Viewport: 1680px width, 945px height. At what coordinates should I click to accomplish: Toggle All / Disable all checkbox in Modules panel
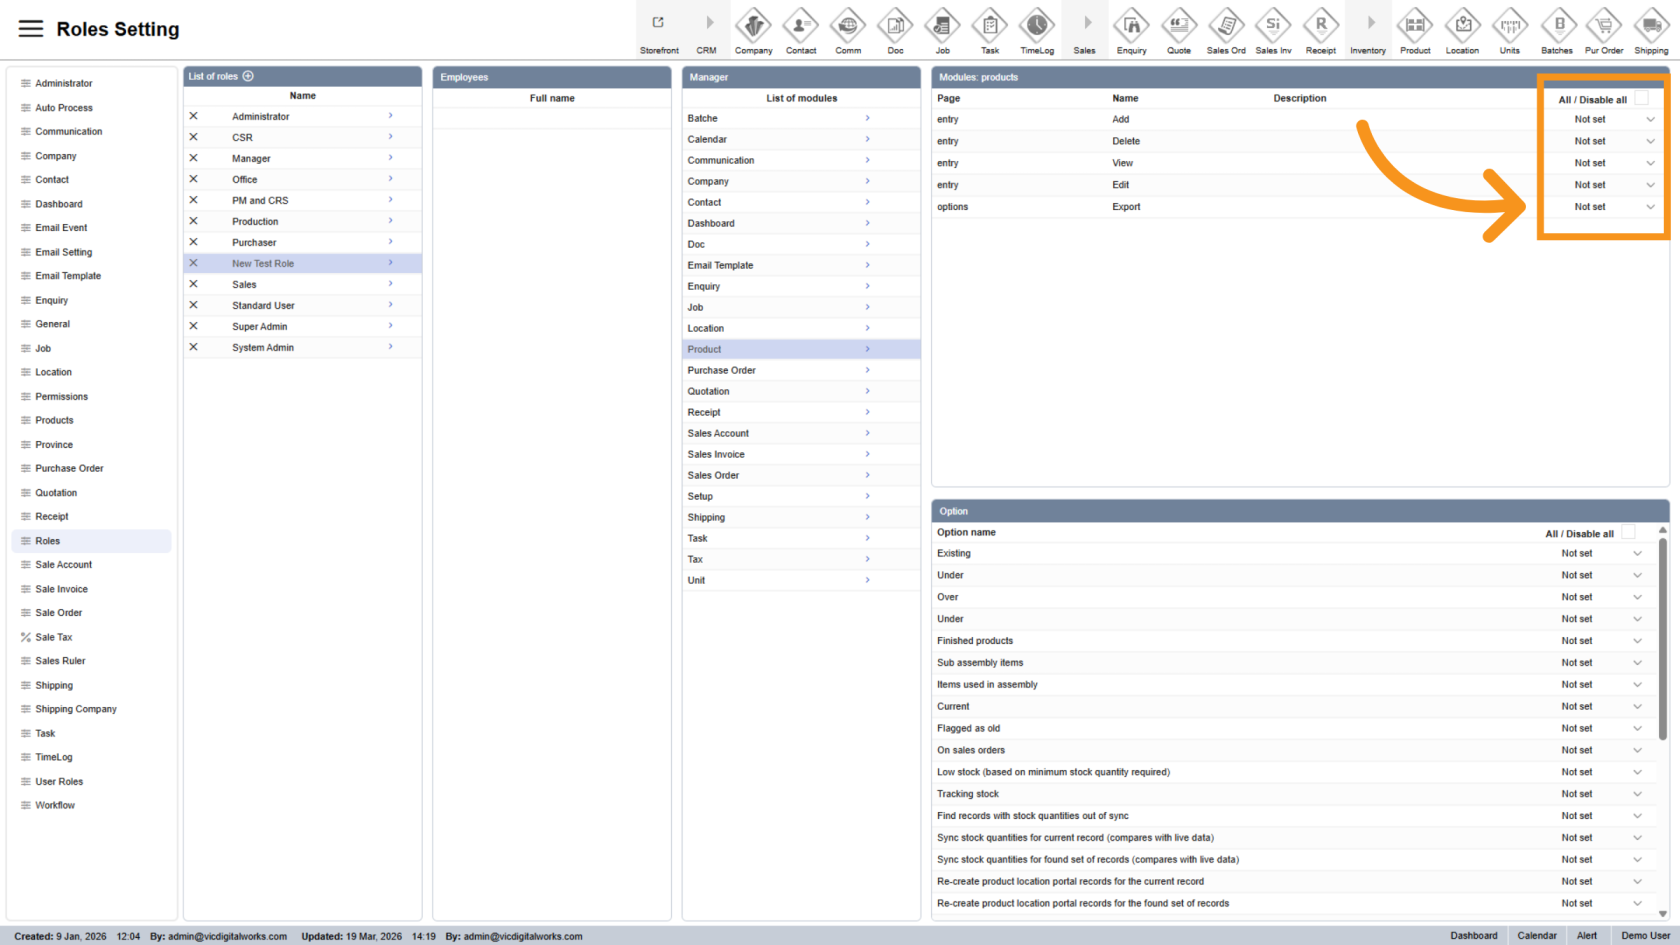[x=1641, y=98]
